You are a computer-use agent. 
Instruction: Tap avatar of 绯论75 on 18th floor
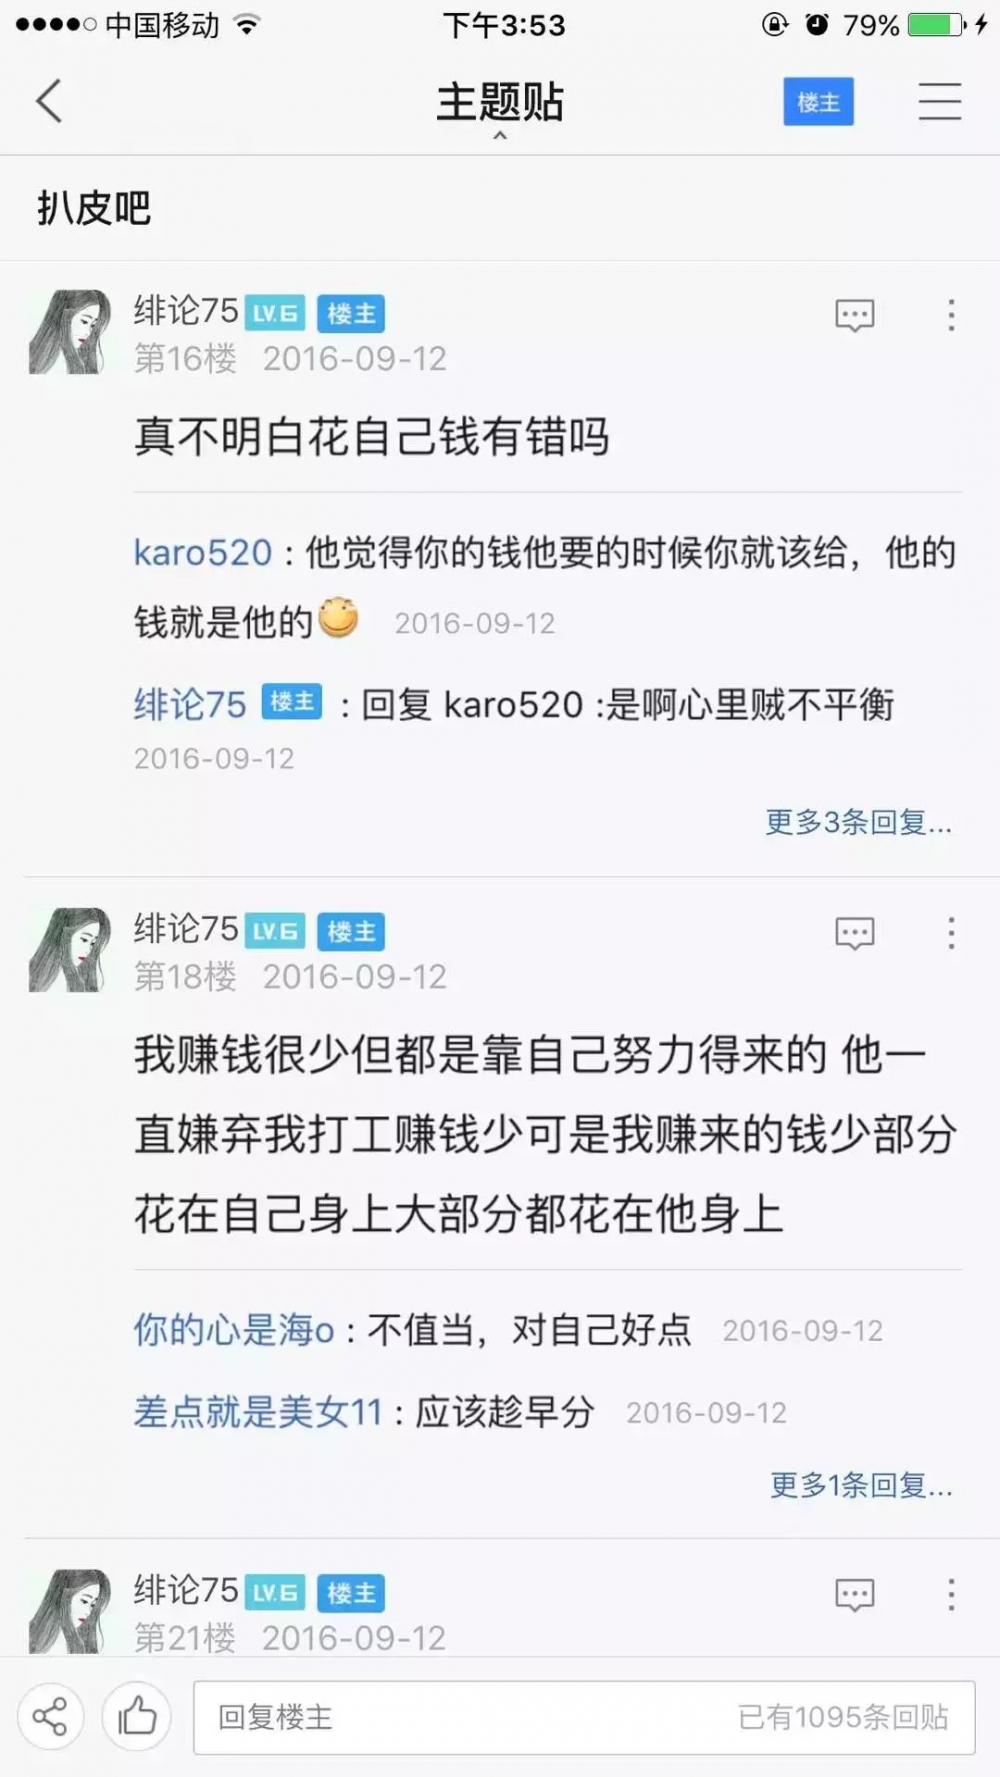(70, 950)
